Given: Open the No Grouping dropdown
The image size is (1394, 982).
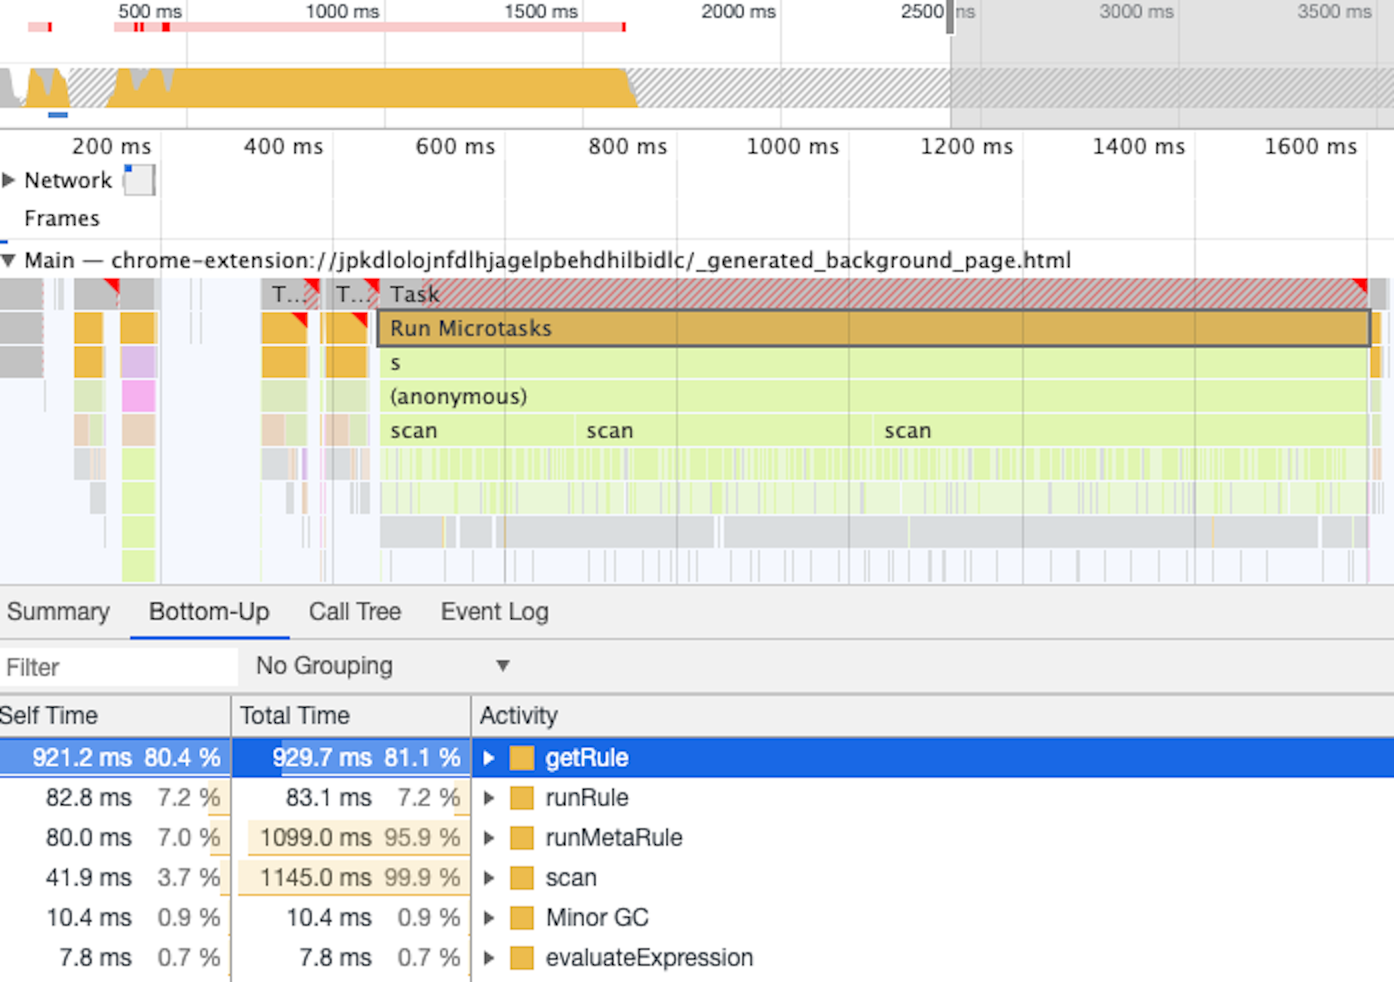Looking at the screenshot, I should [x=380, y=666].
